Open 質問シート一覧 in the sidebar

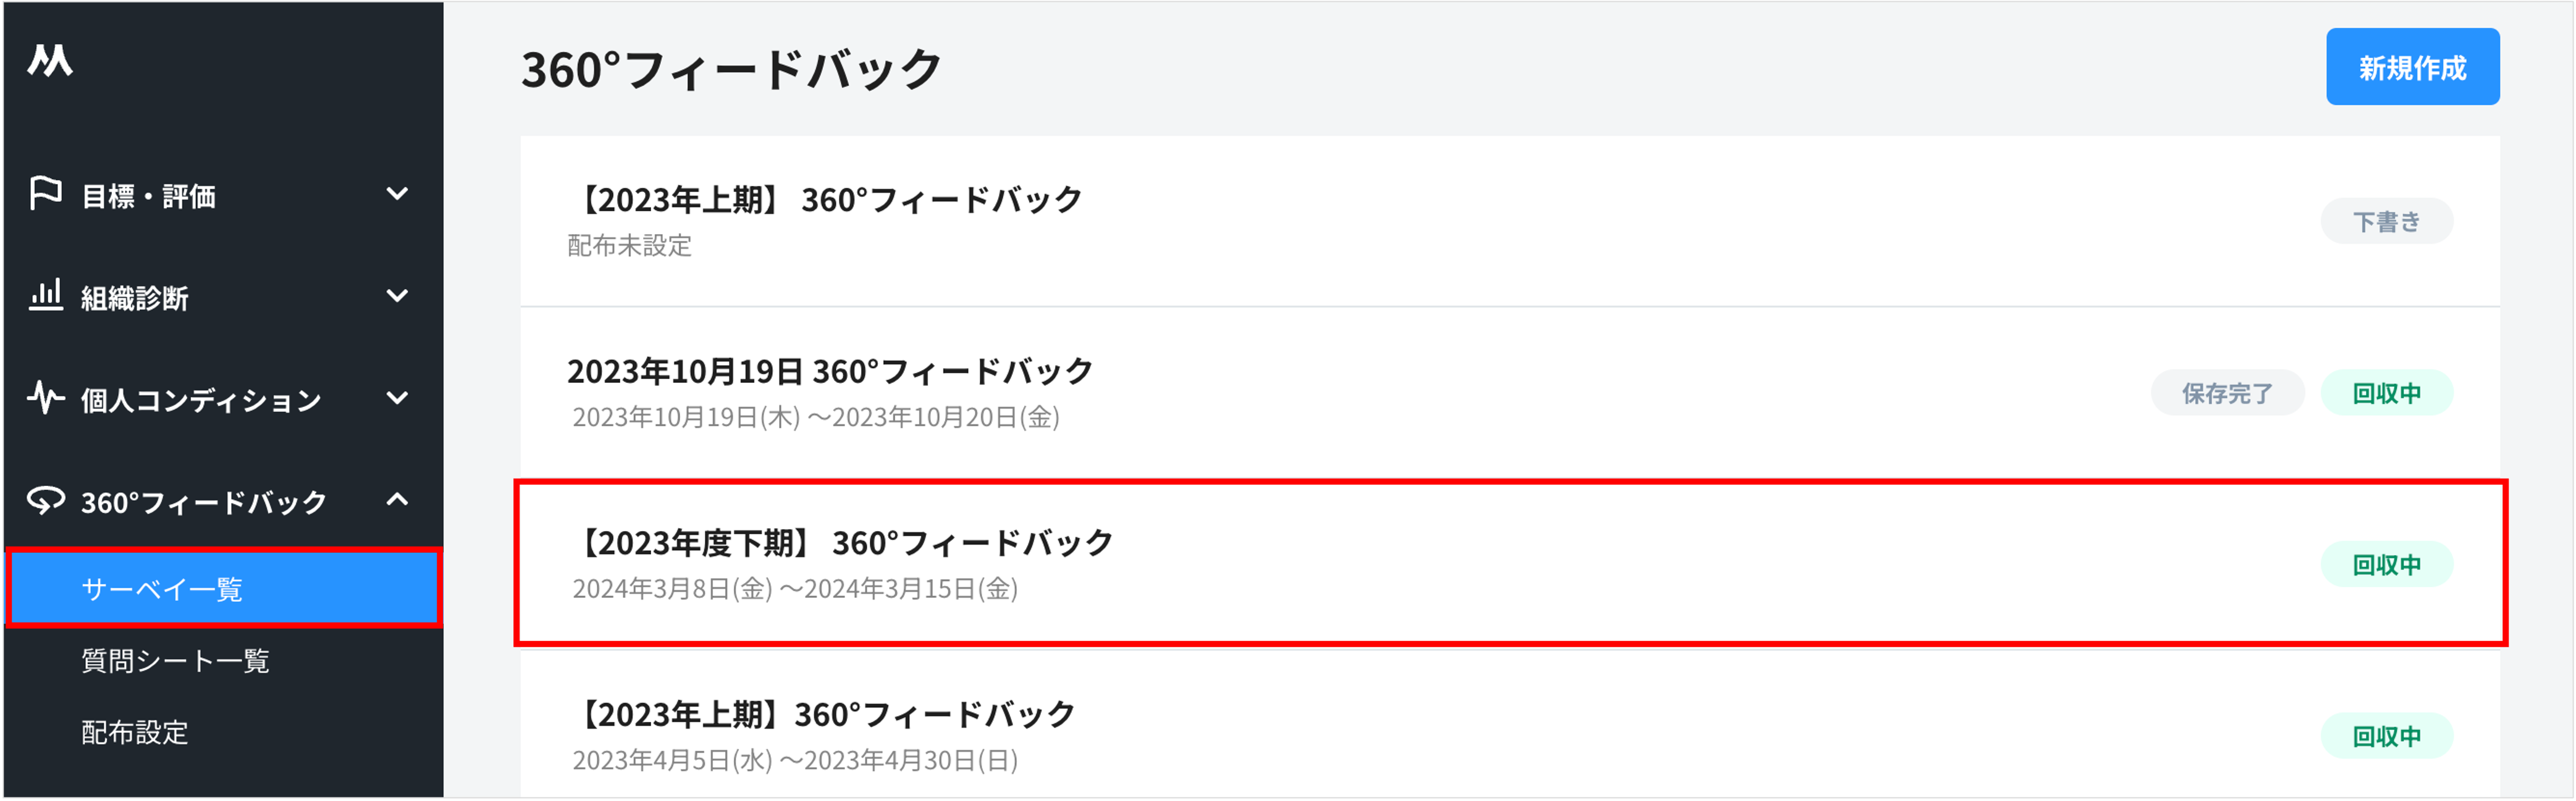click(x=175, y=661)
